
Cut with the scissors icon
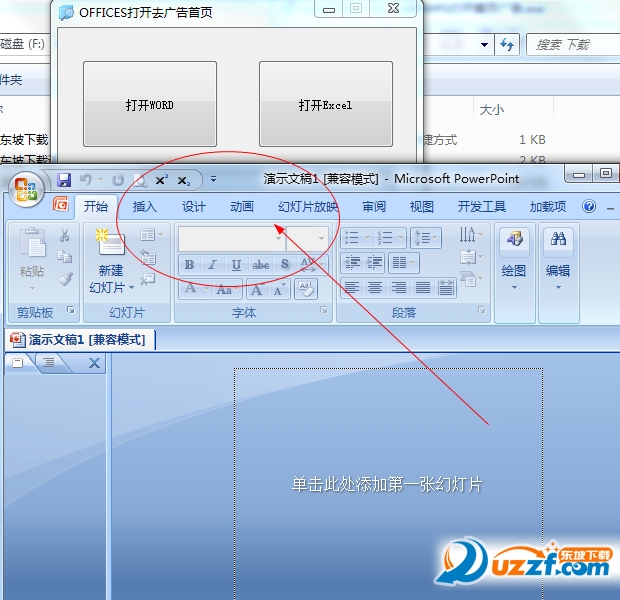pos(64,235)
